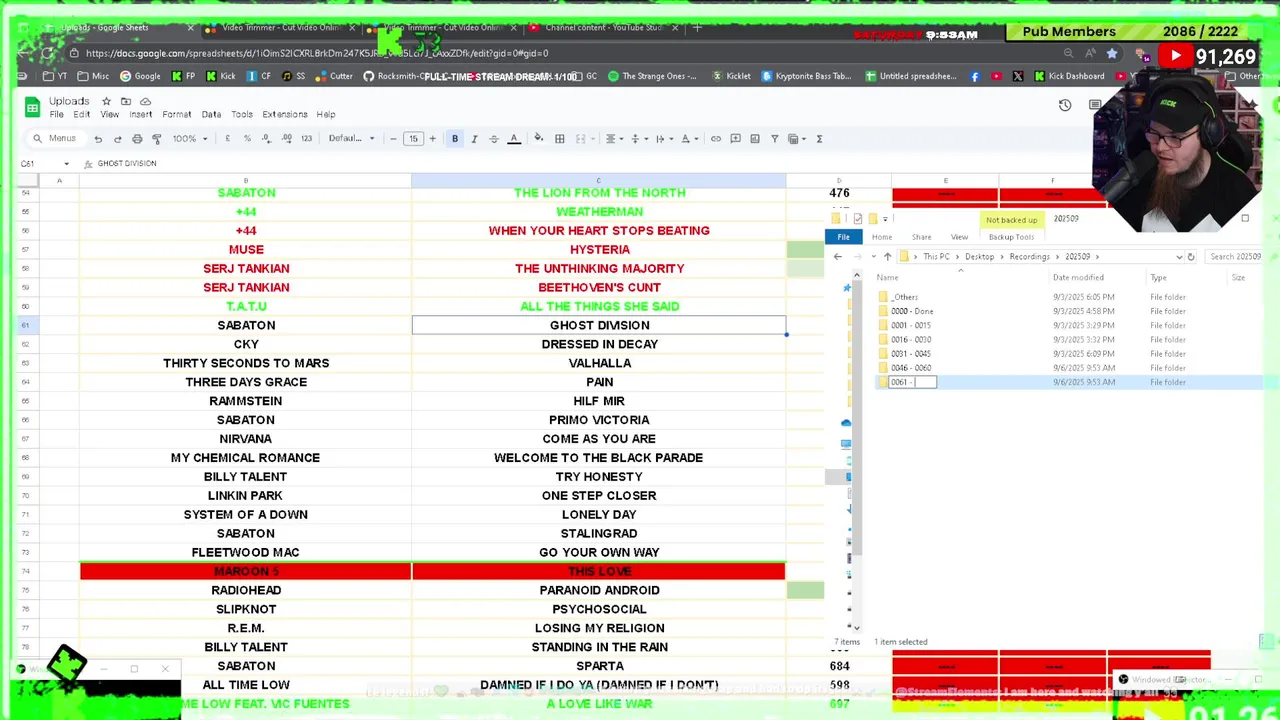Open the Insert menu in Sheets
This screenshot has width=1280, height=720.
(x=140, y=114)
